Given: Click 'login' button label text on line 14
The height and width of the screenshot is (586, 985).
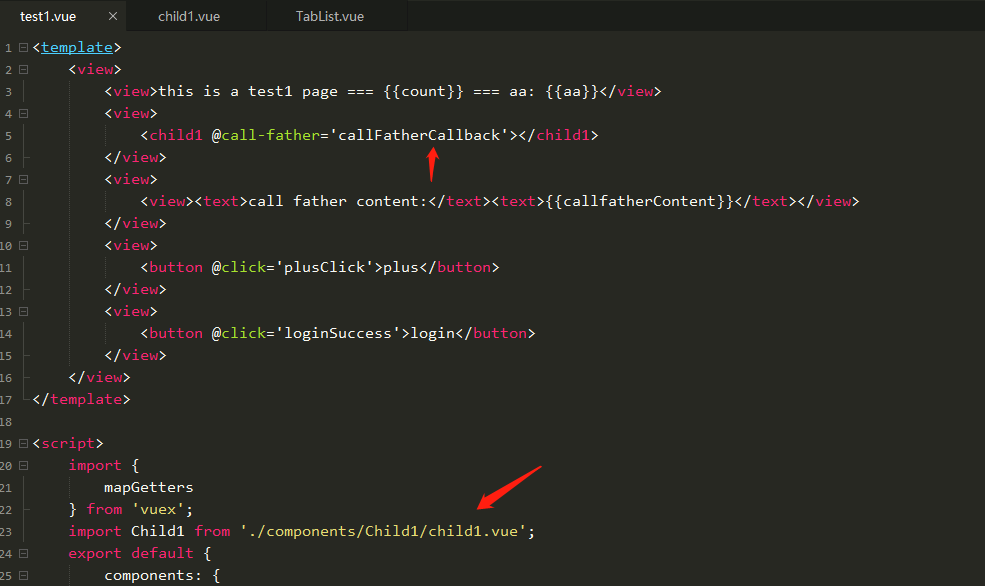Looking at the screenshot, I should coord(433,333).
